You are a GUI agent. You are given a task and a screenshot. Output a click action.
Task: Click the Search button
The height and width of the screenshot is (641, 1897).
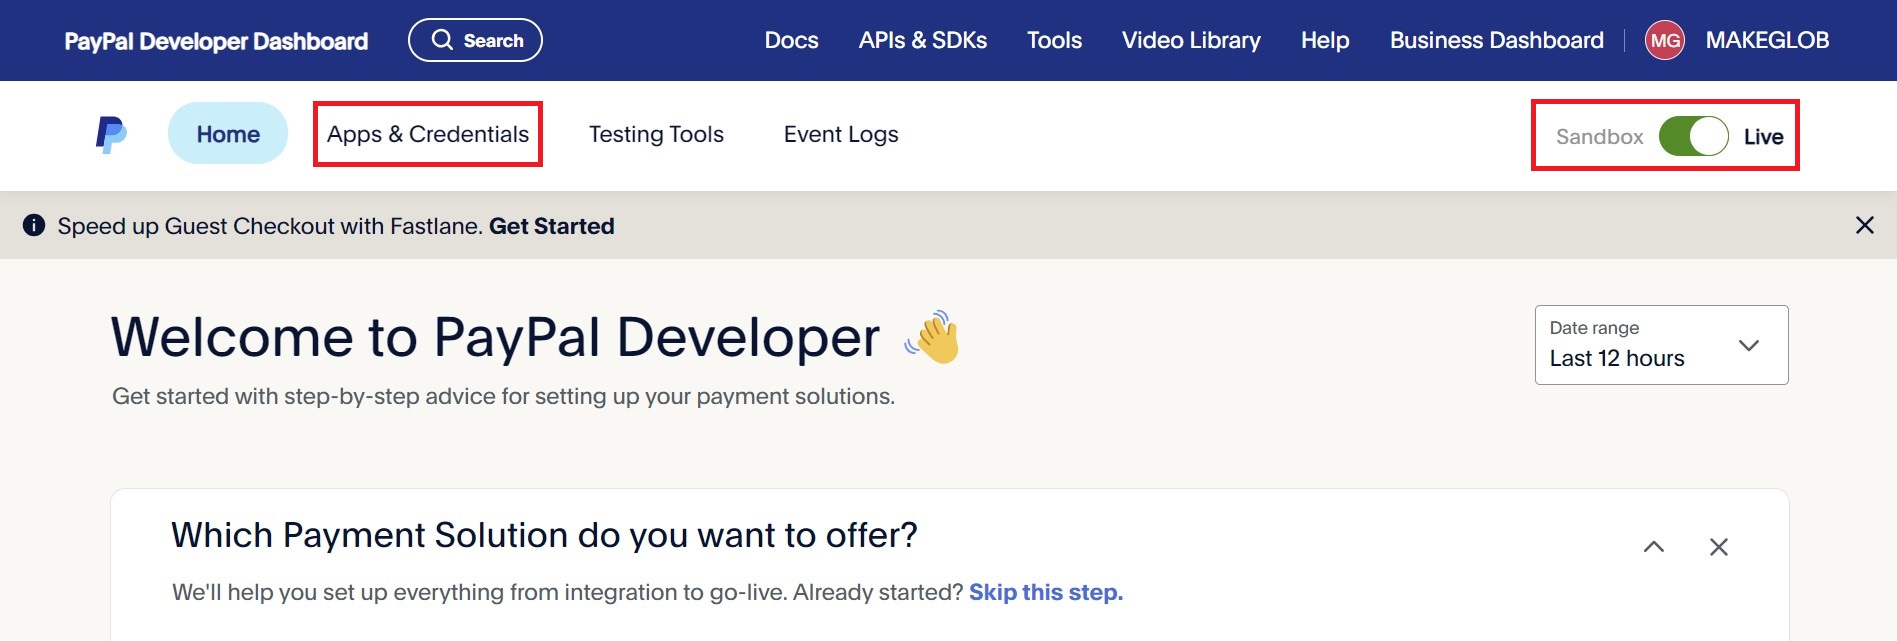pos(475,41)
